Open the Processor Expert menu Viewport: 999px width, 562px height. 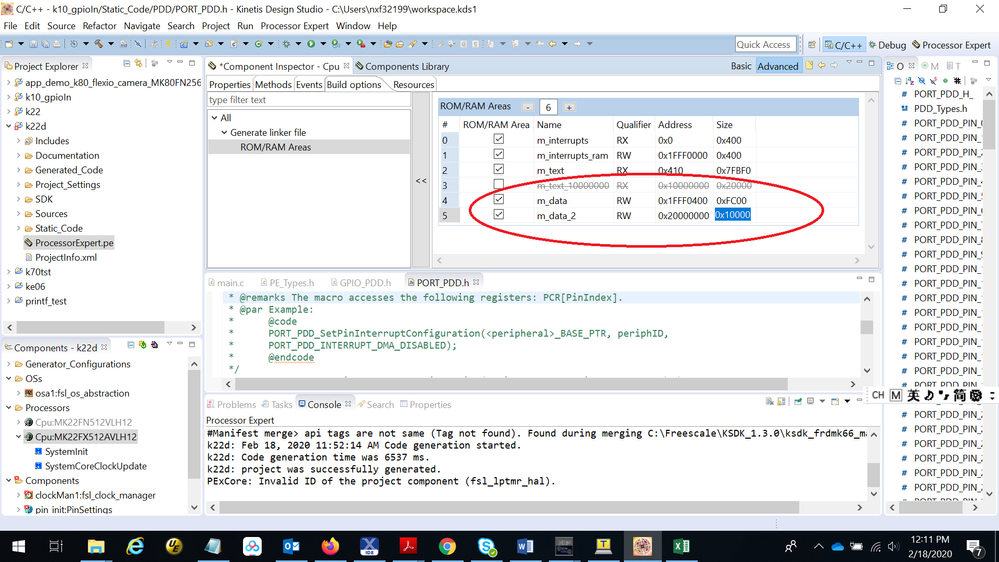[294, 26]
